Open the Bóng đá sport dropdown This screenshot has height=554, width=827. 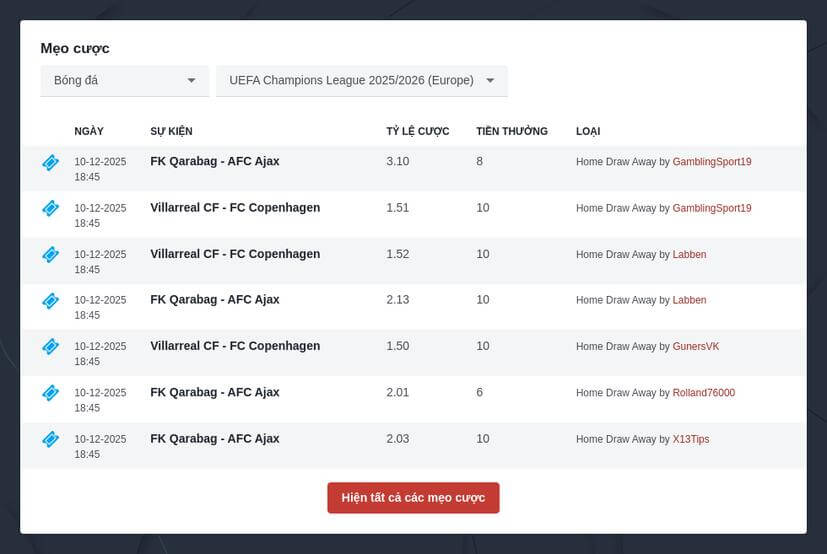[x=124, y=81]
